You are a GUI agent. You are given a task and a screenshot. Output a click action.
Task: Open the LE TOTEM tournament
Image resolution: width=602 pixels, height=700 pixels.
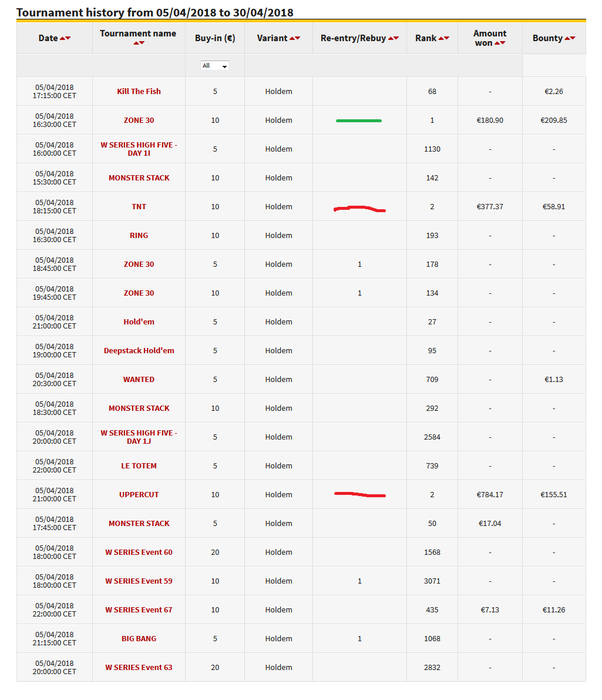pyautogui.click(x=139, y=466)
